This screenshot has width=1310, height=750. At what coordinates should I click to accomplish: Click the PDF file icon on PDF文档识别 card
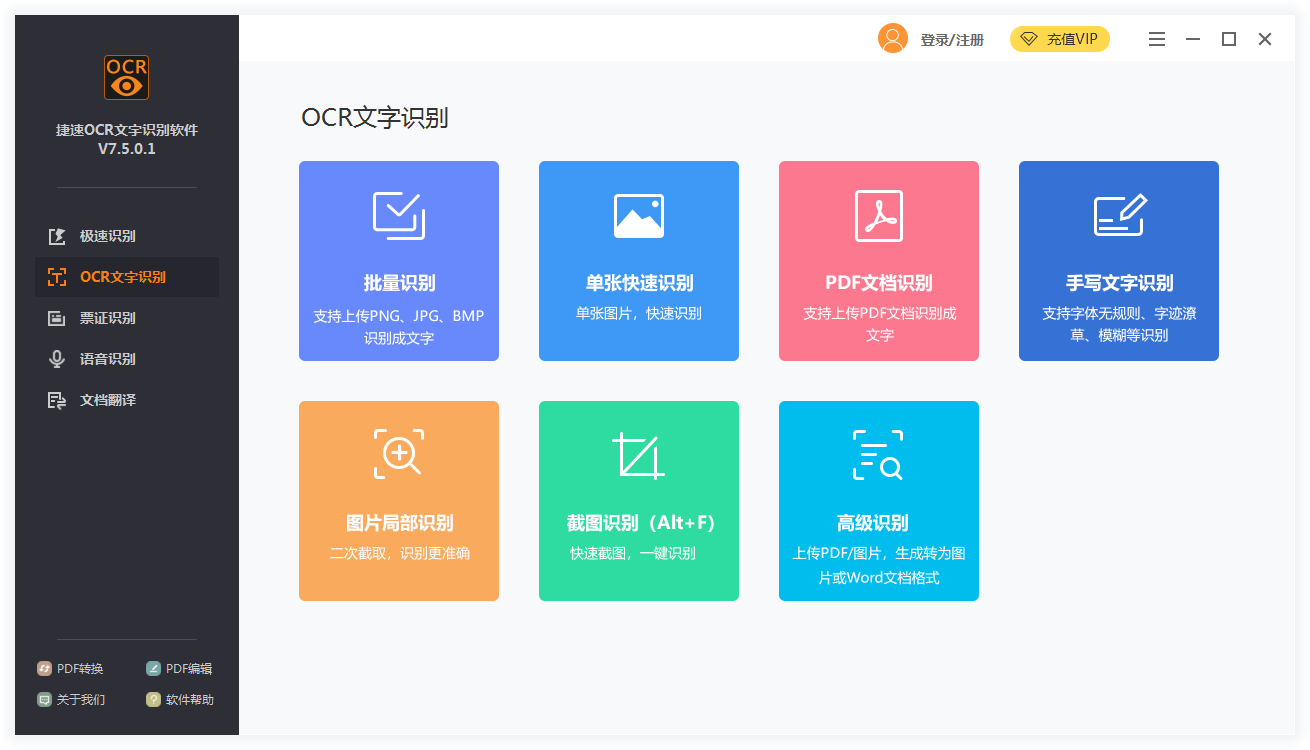coord(879,216)
